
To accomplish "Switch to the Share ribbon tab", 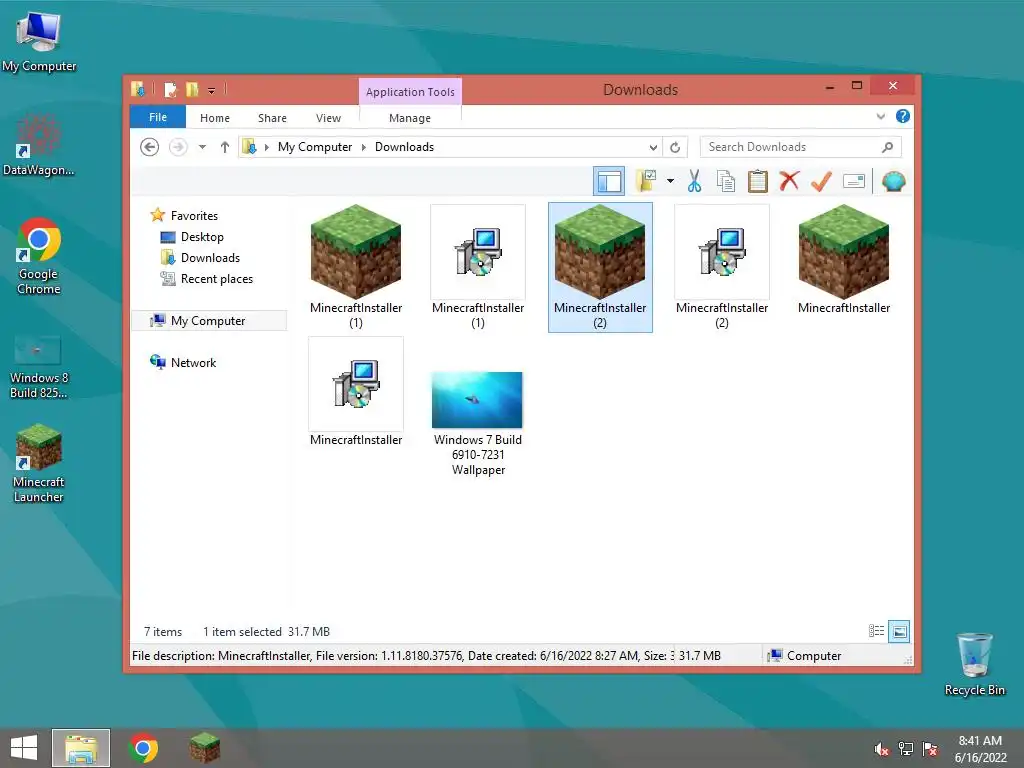I will 272,118.
